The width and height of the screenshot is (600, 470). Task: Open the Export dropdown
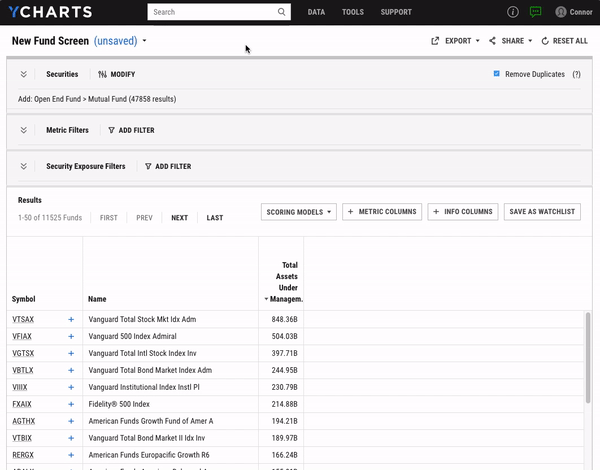[455, 41]
